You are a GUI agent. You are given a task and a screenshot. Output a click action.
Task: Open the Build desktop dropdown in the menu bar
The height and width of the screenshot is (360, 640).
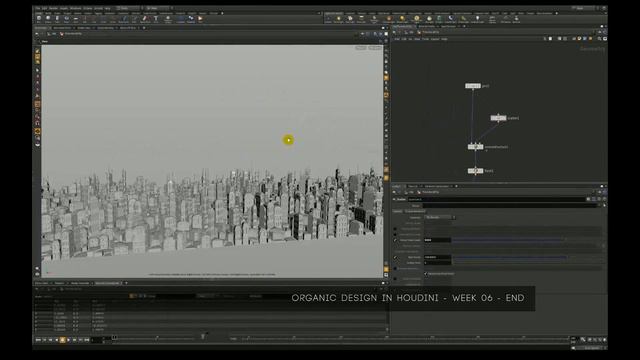(129, 8)
